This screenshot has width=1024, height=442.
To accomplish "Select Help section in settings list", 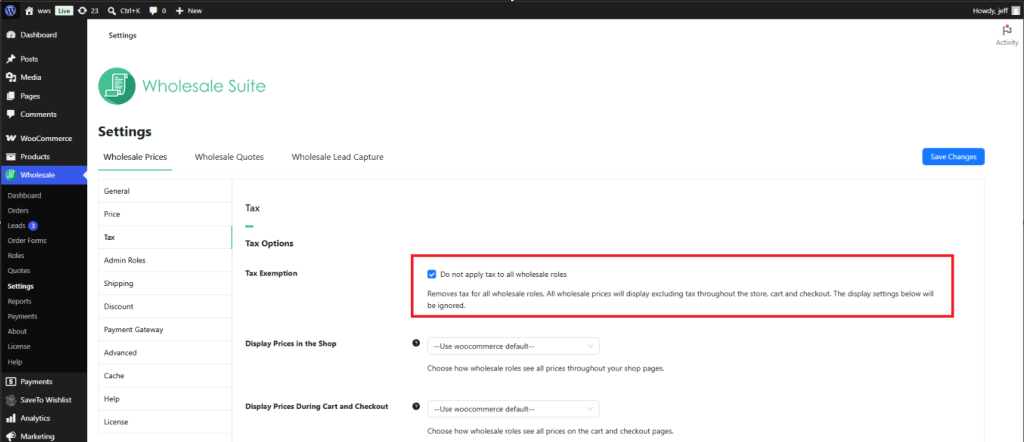I will (x=165, y=399).
